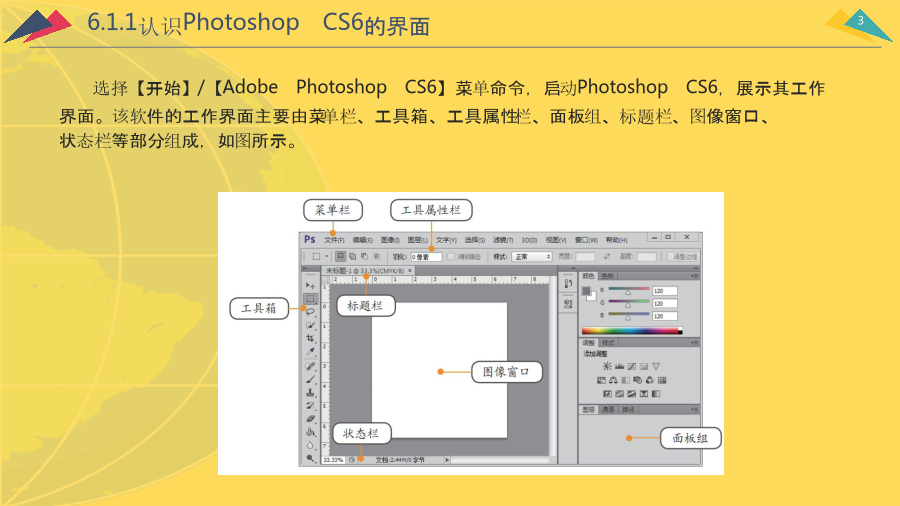Screen dimensions: 900x506
Task: Select the Crop tool
Action: 310,338
